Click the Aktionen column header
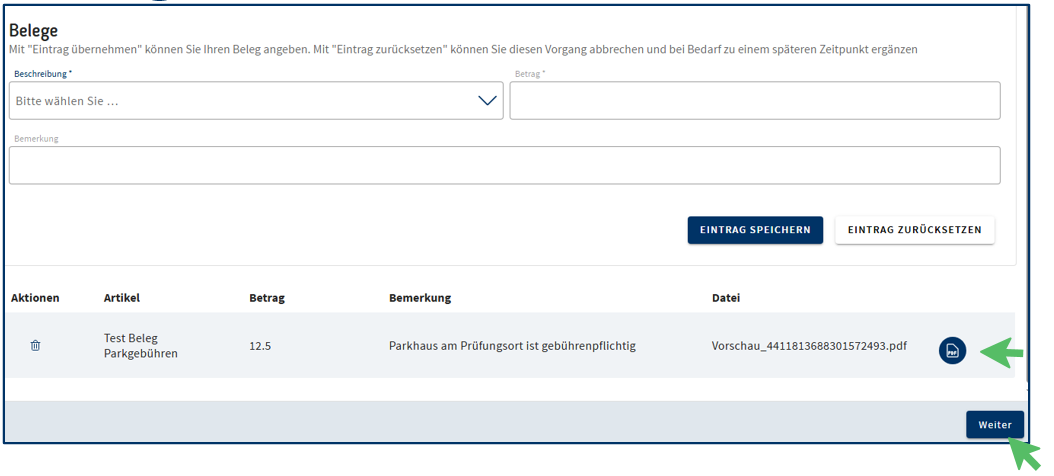The height and width of the screenshot is (476, 1054). 36,298
